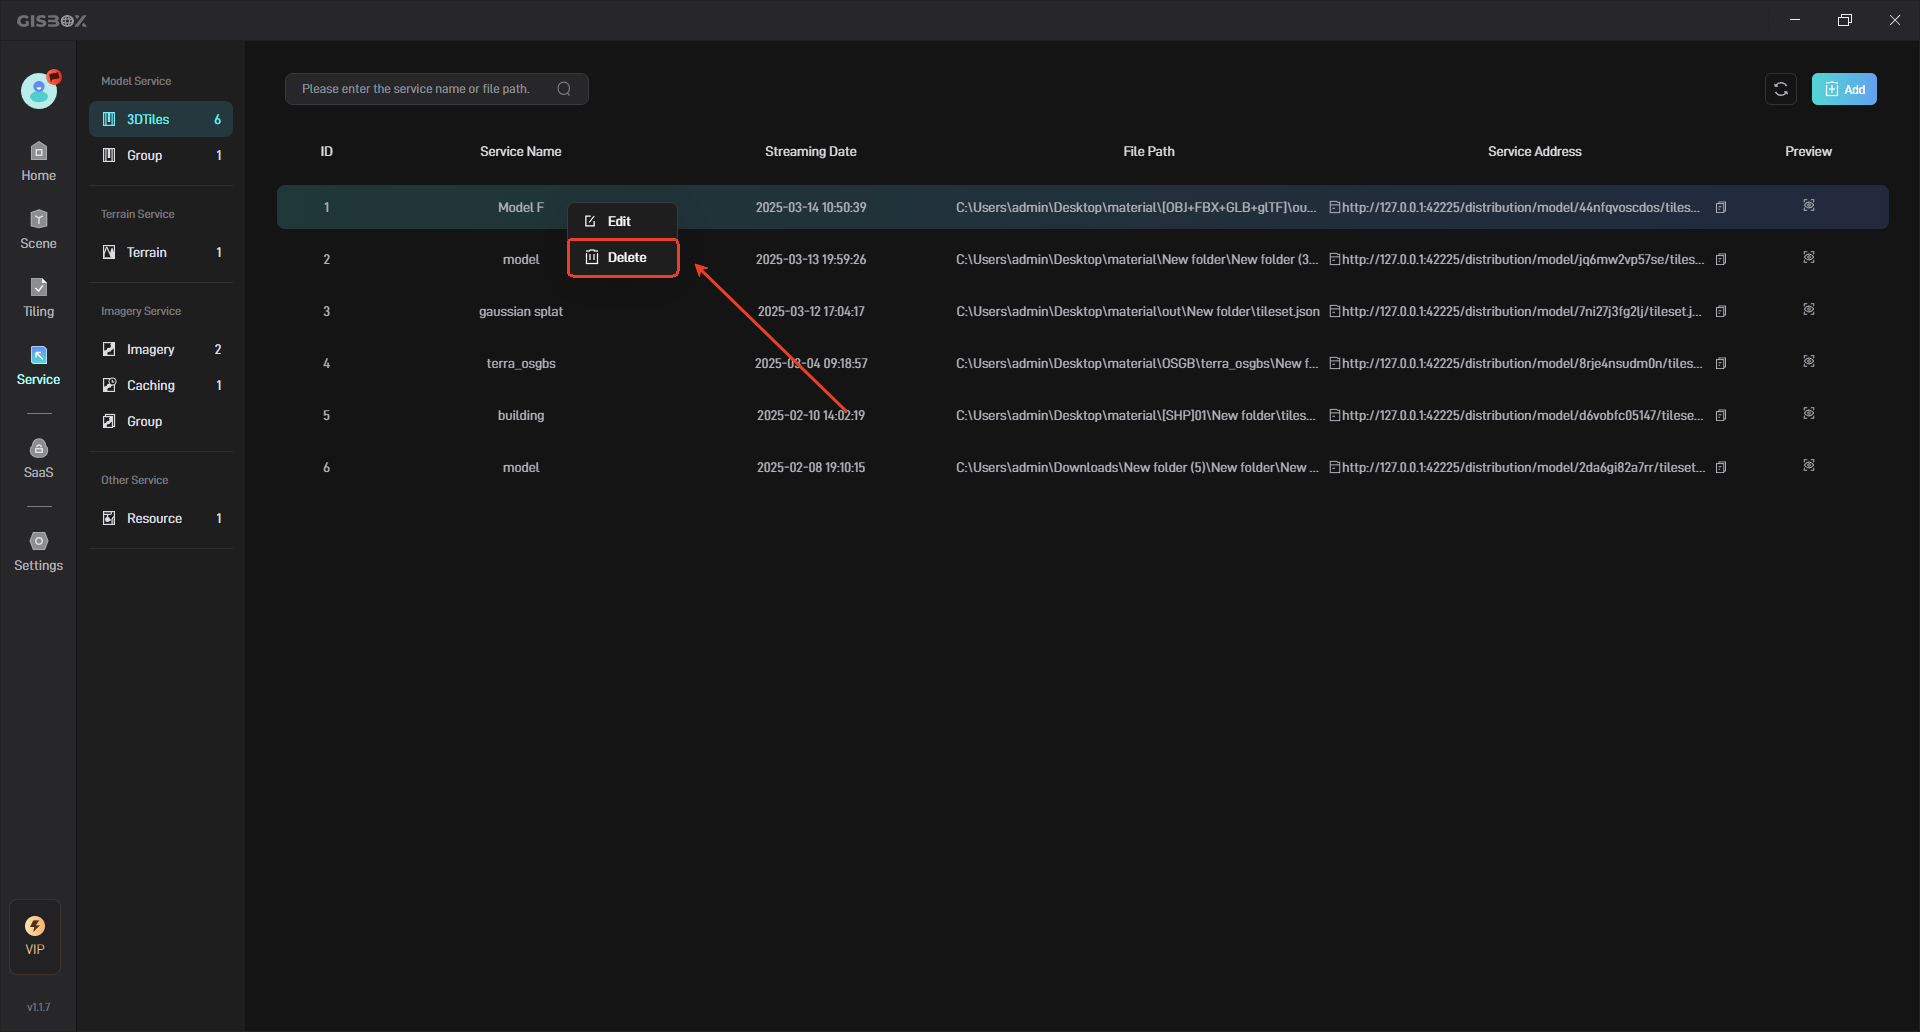Select the terra_osgbs service name
1920x1032 pixels.
[521, 363]
